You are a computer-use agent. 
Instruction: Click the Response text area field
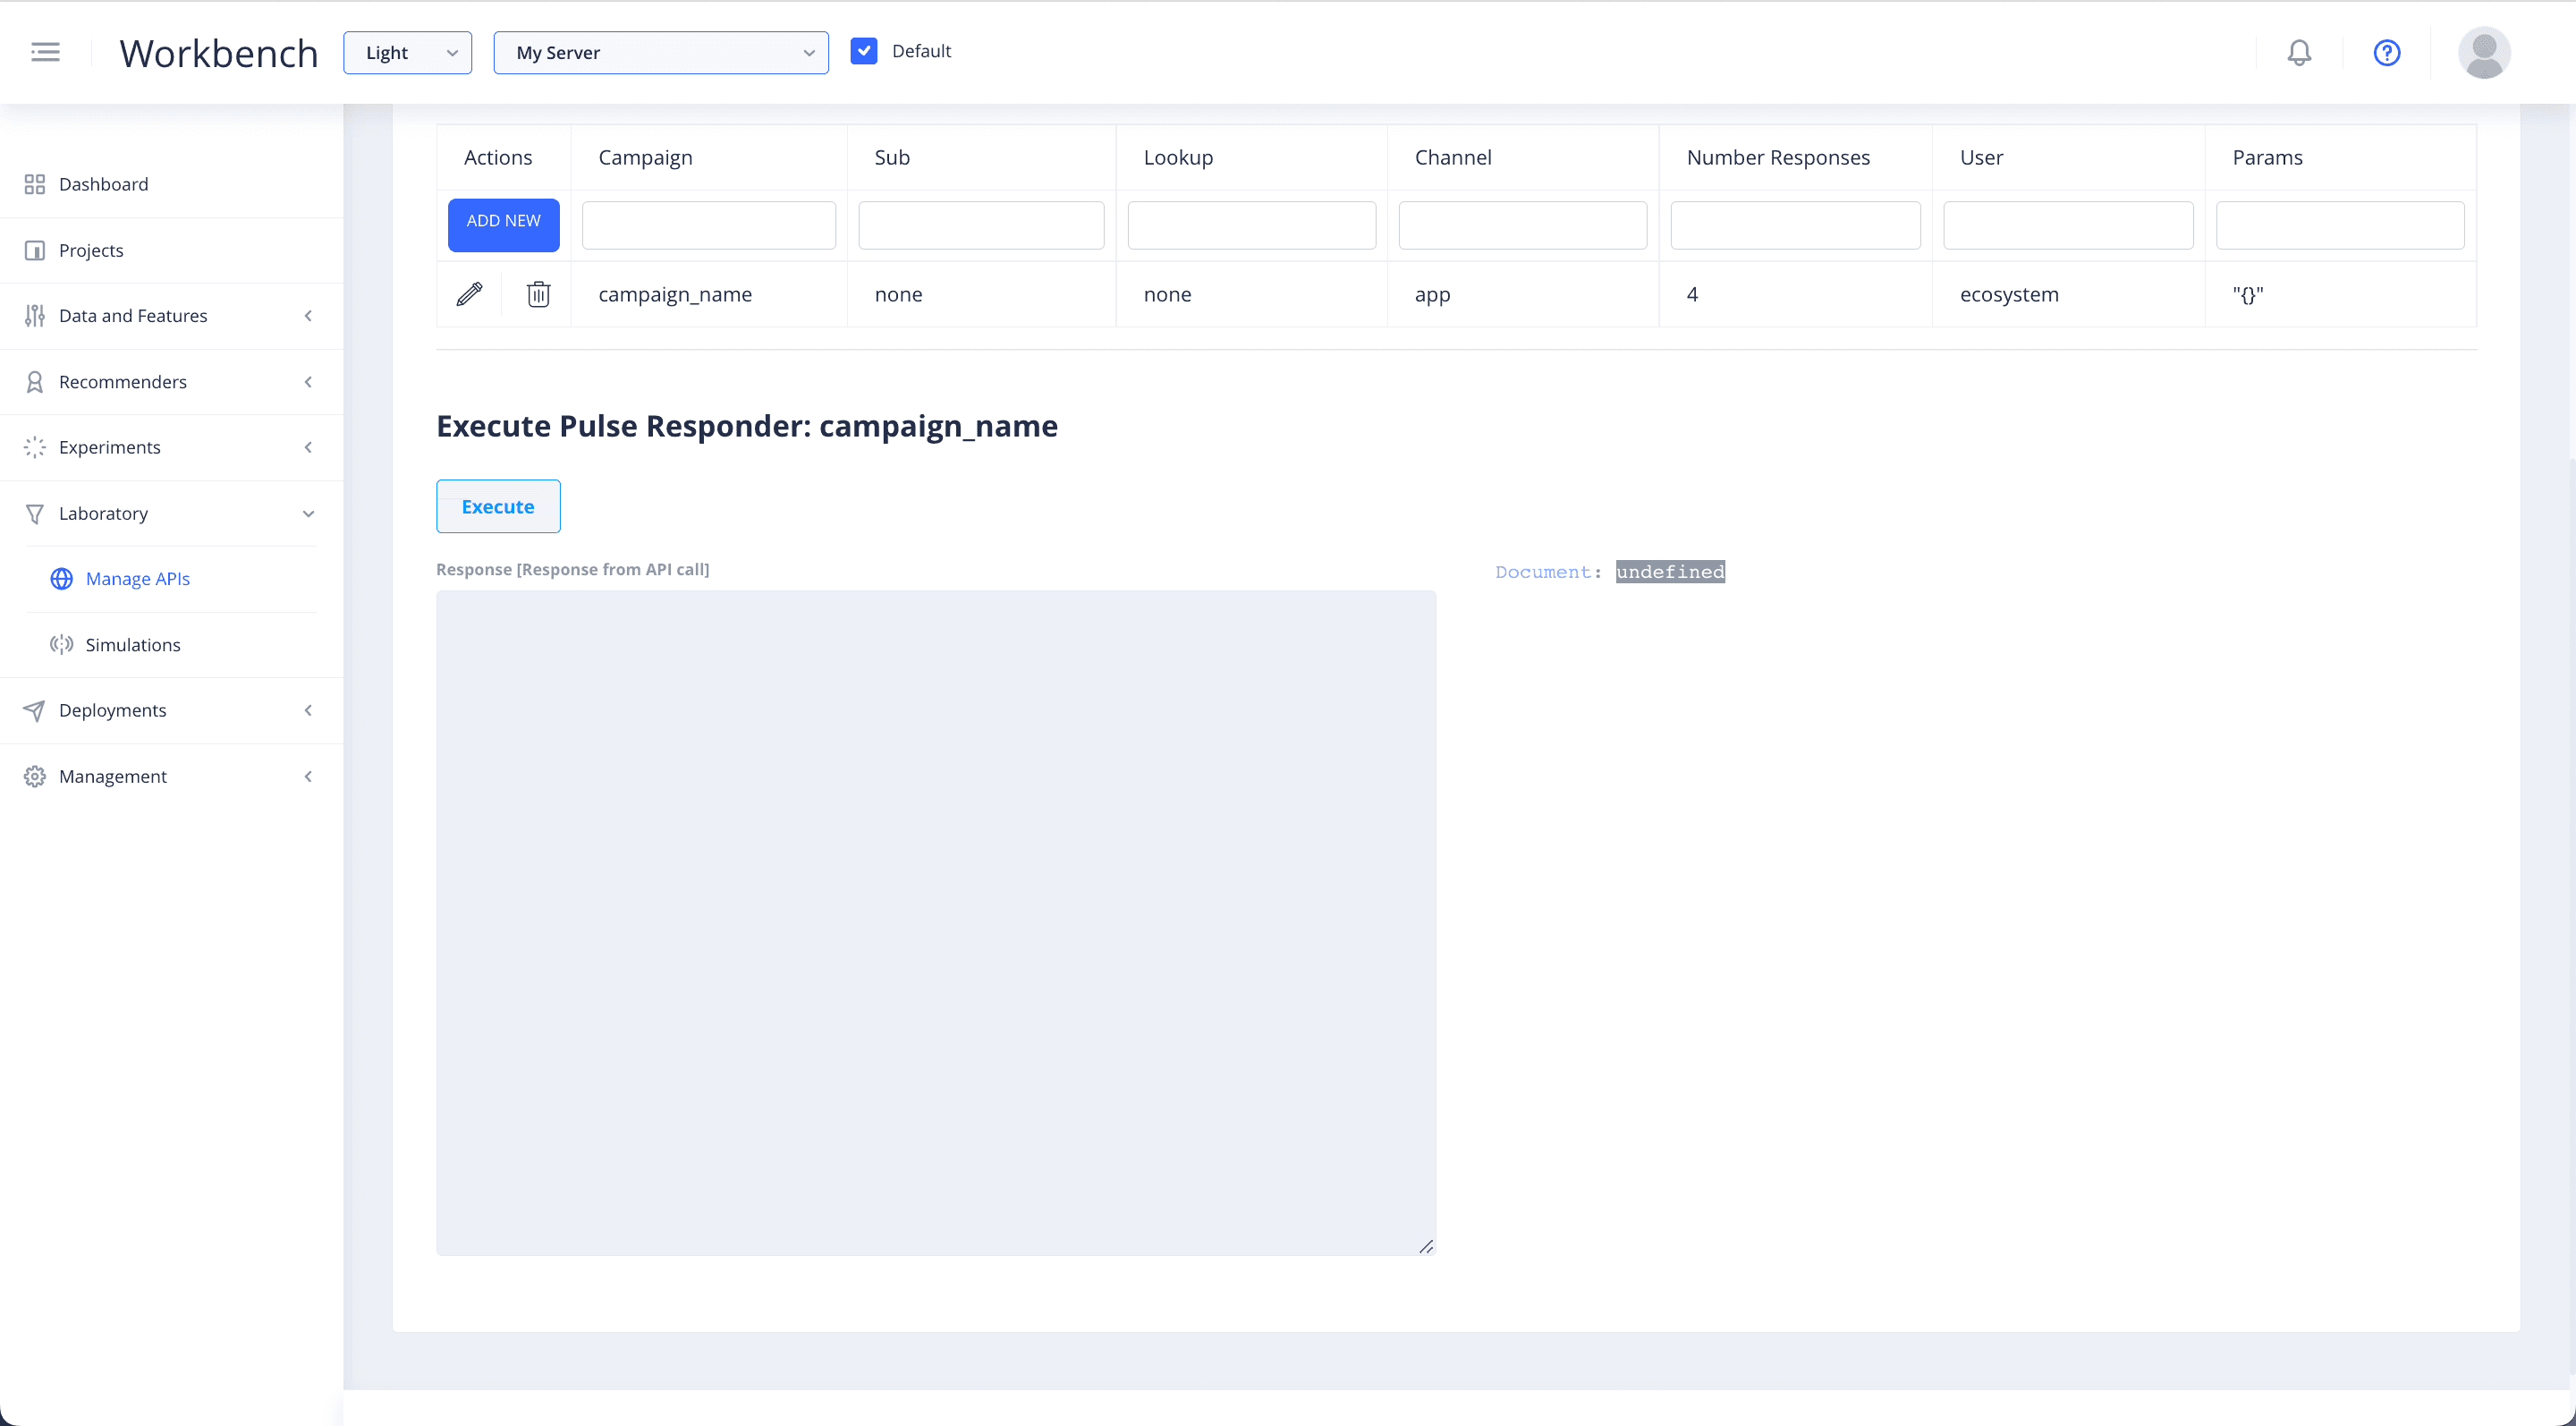pyautogui.click(x=936, y=924)
